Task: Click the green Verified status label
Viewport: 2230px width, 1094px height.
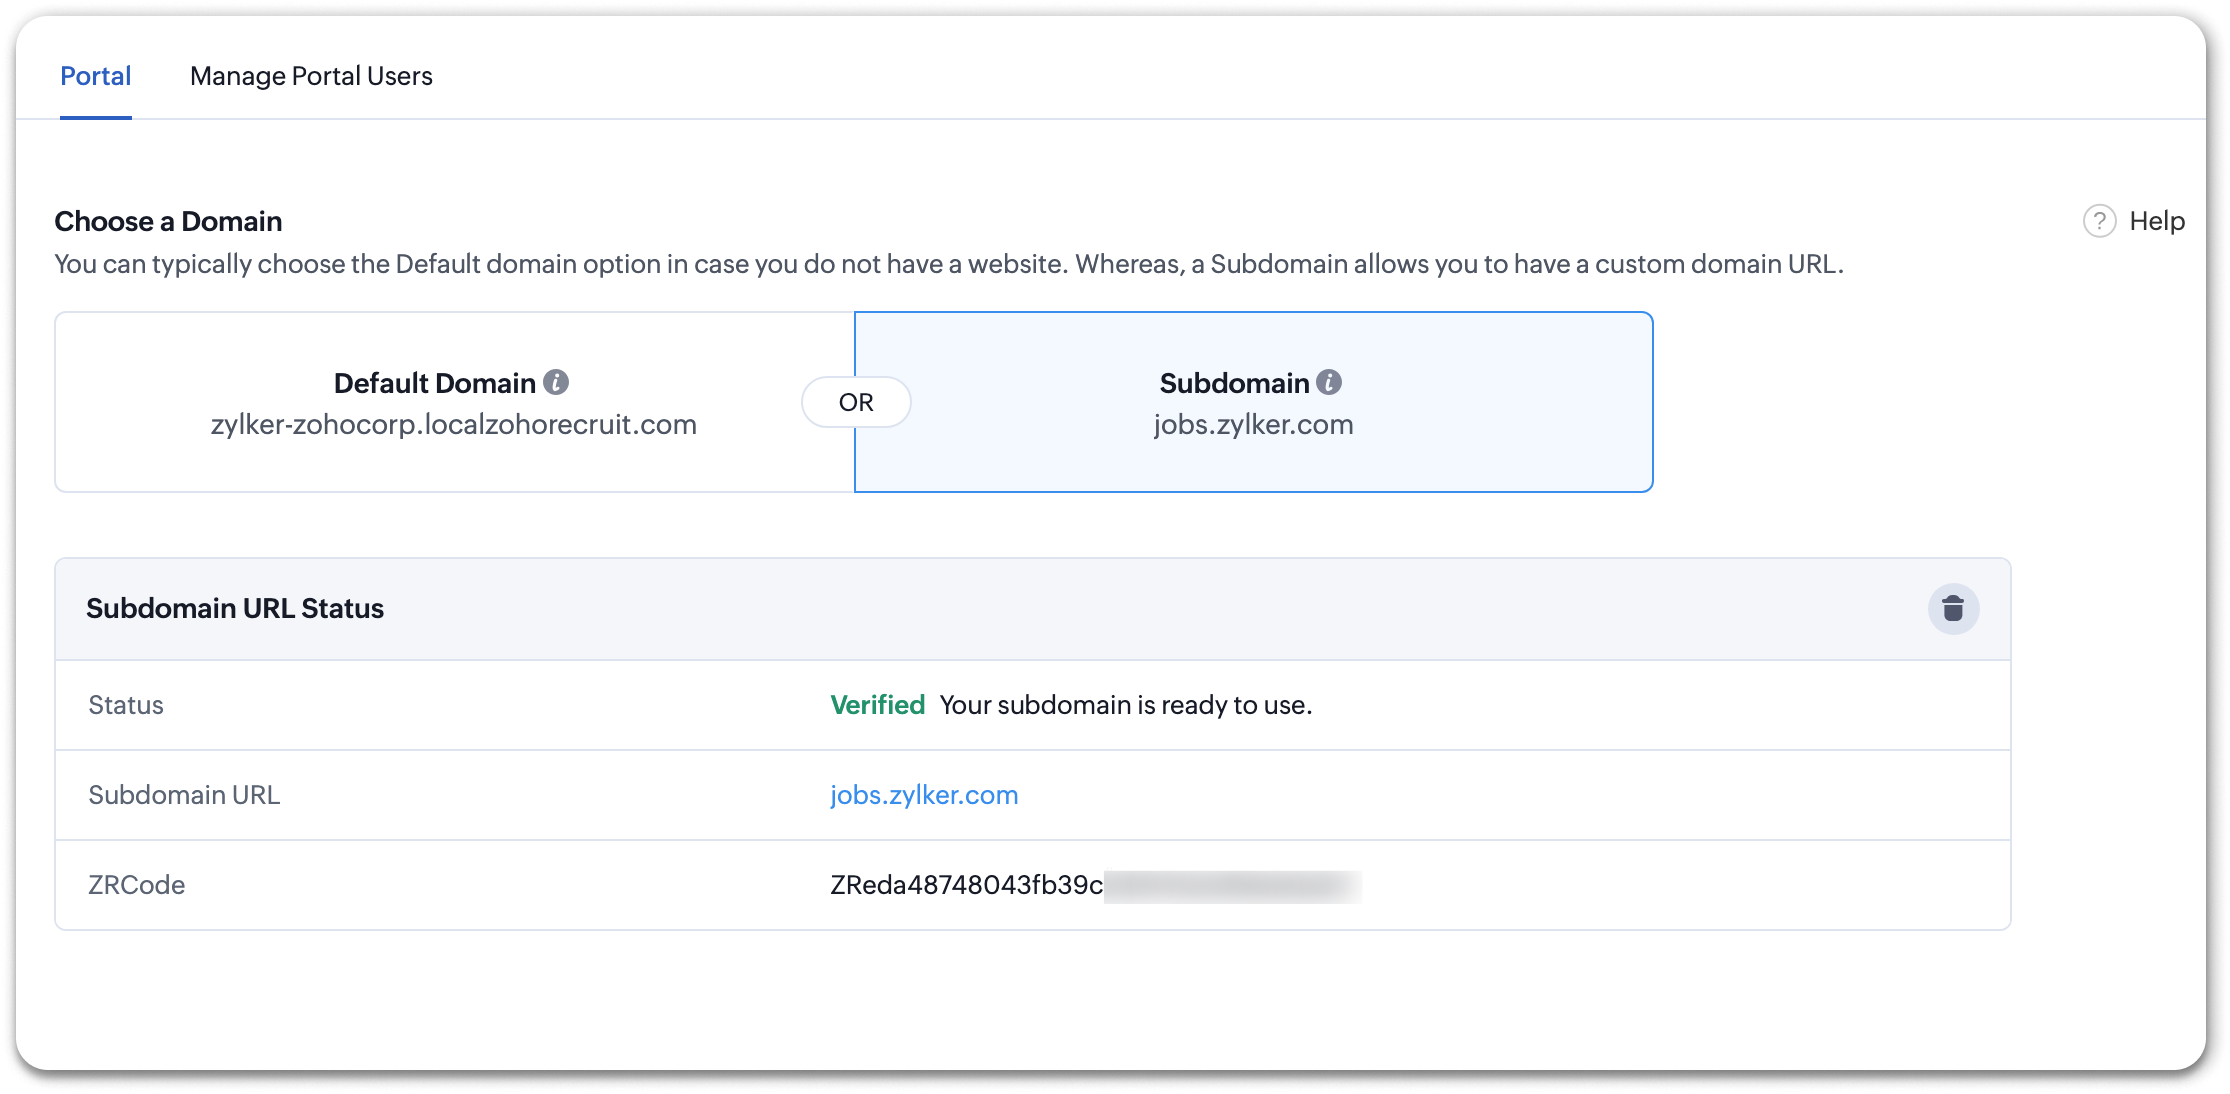Action: click(x=877, y=705)
